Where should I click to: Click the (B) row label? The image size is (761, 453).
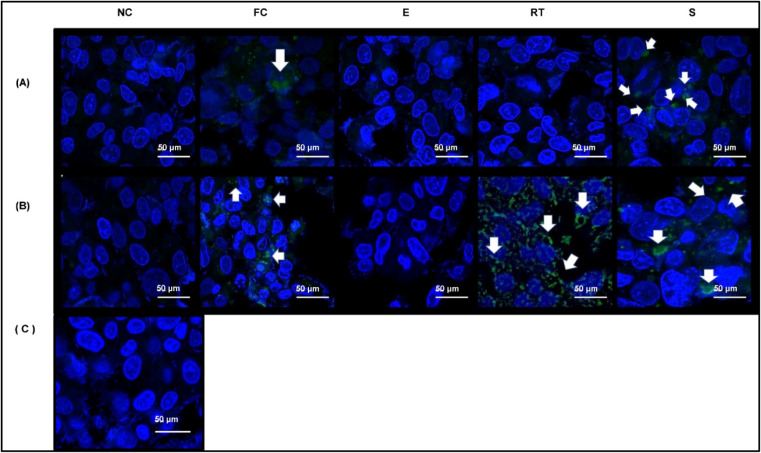point(23,206)
